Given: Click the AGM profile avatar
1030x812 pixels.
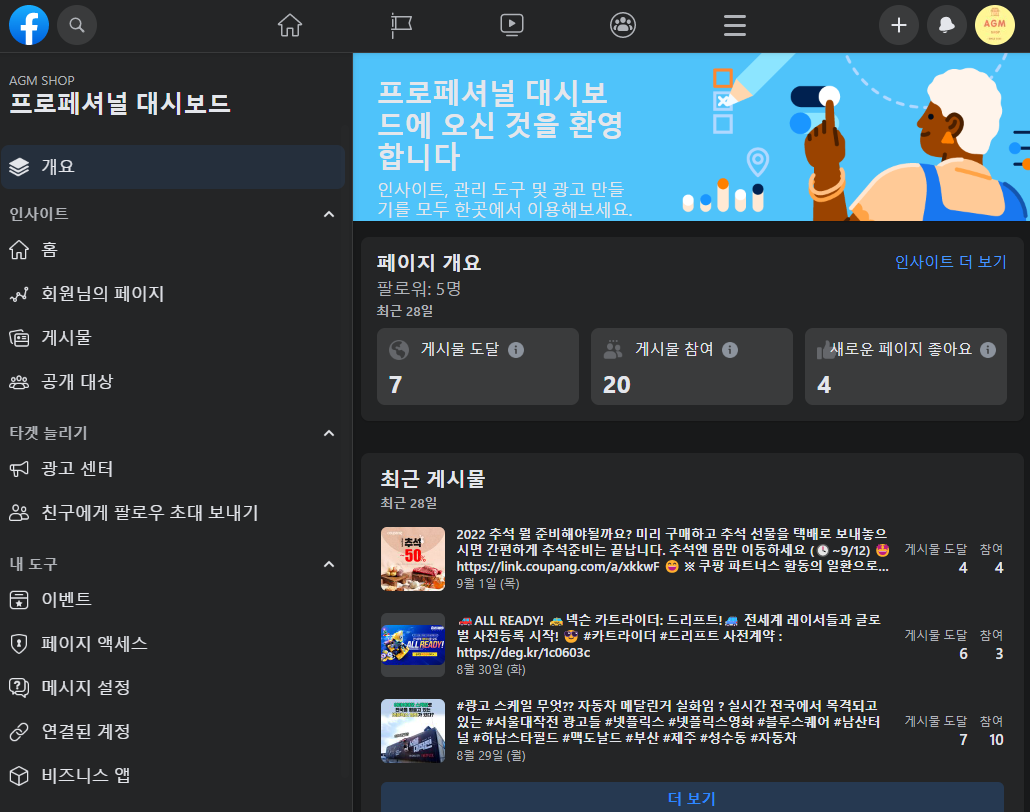Looking at the screenshot, I should pyautogui.click(x=994, y=25).
